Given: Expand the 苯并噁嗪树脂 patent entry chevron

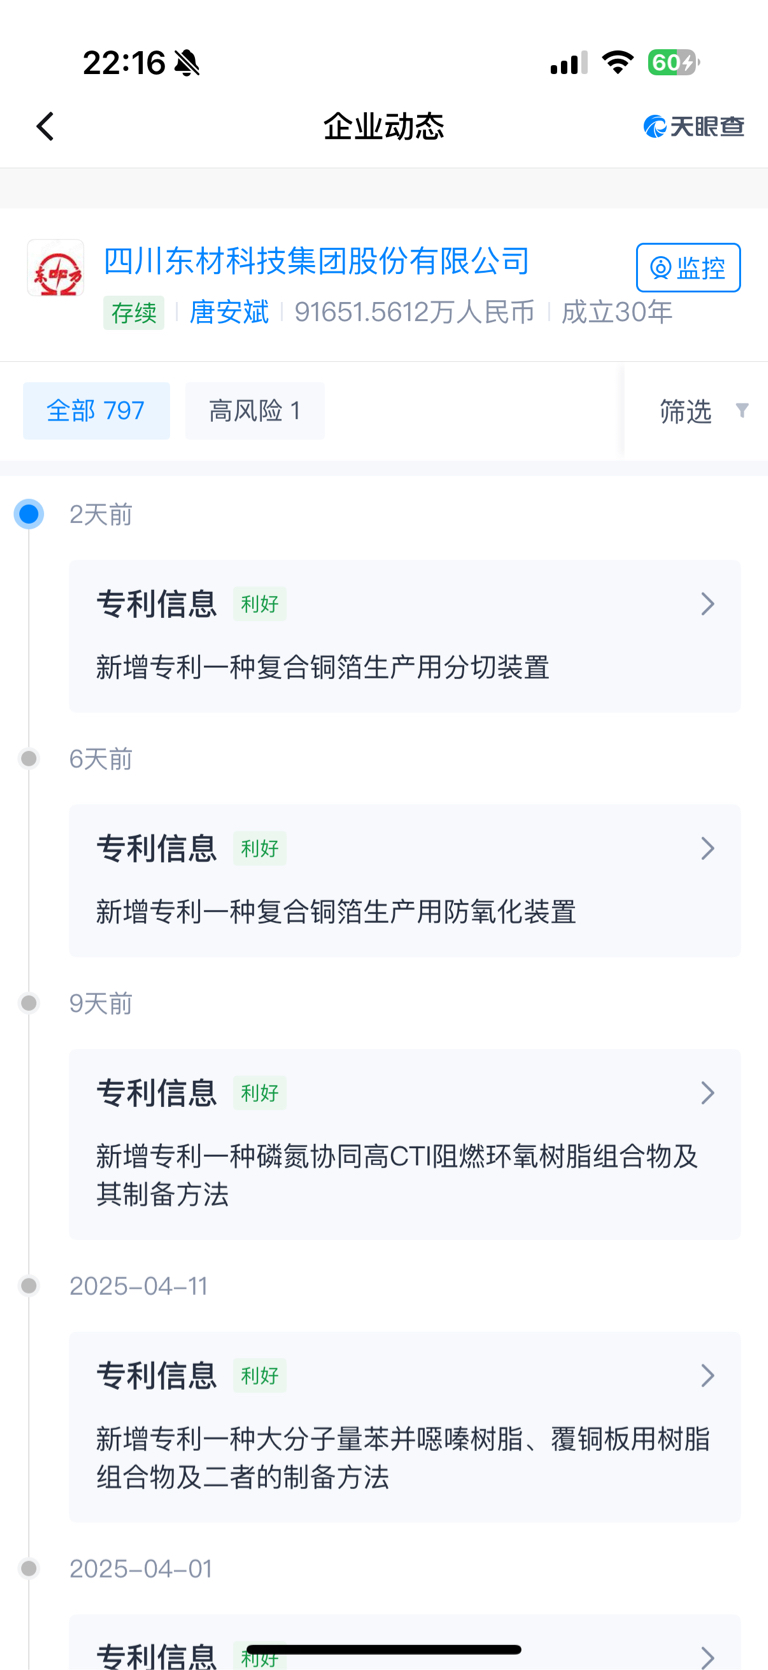Looking at the screenshot, I should pos(708,1376).
